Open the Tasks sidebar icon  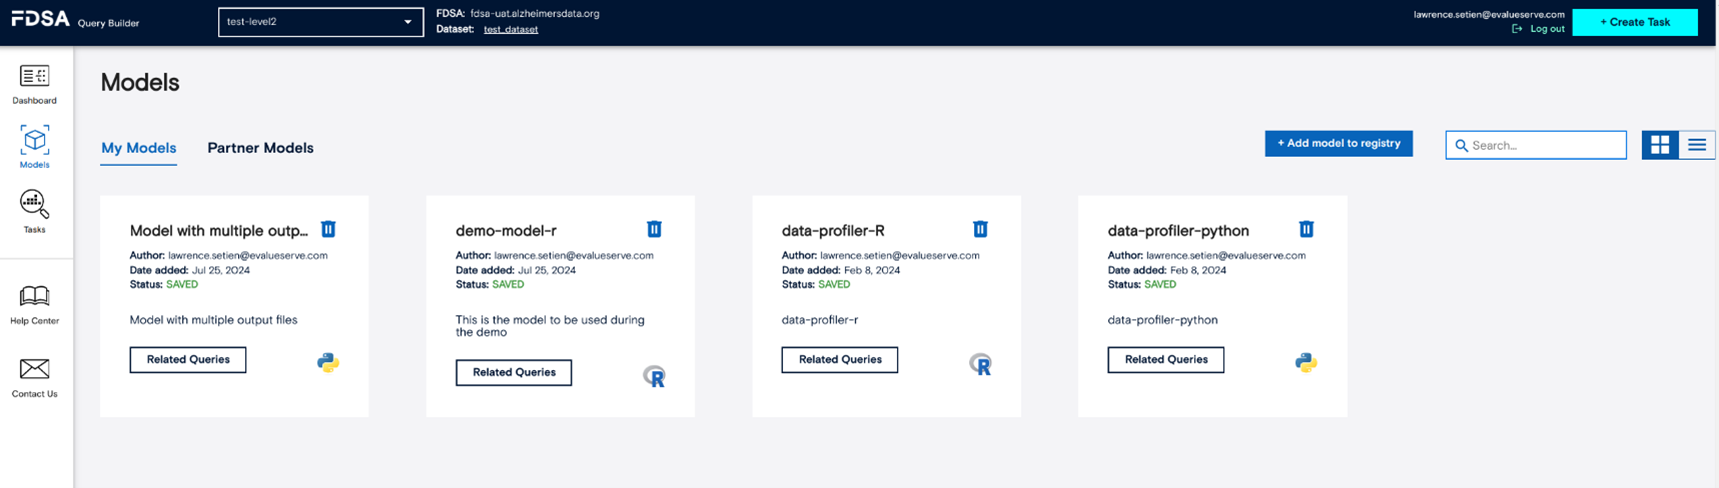point(34,205)
